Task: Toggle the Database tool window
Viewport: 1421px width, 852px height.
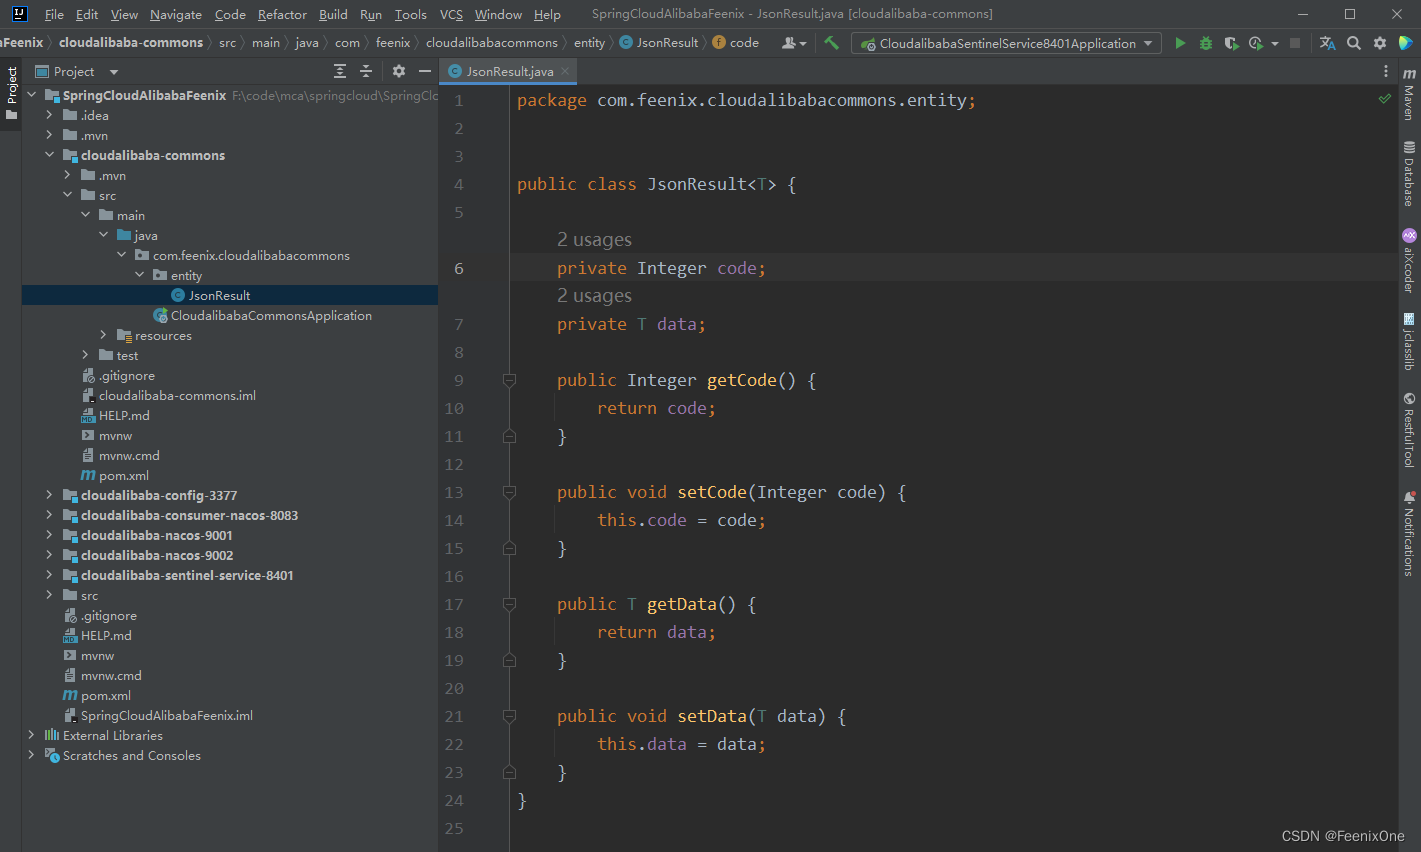Action: [1409, 174]
